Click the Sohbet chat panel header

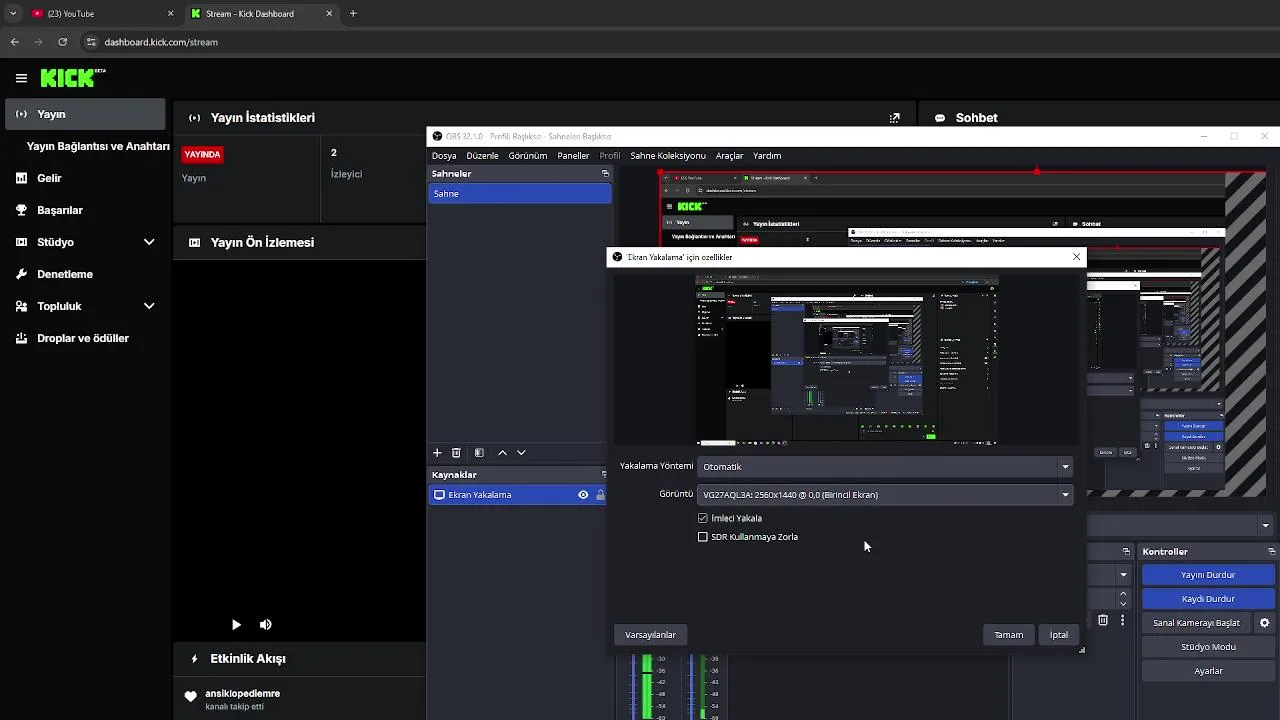pyautogui.click(x=966, y=118)
